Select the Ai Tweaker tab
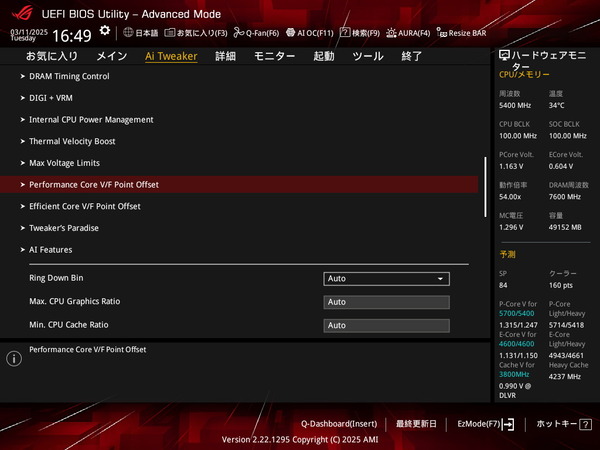Screen dimensions: 600x450 (171, 56)
